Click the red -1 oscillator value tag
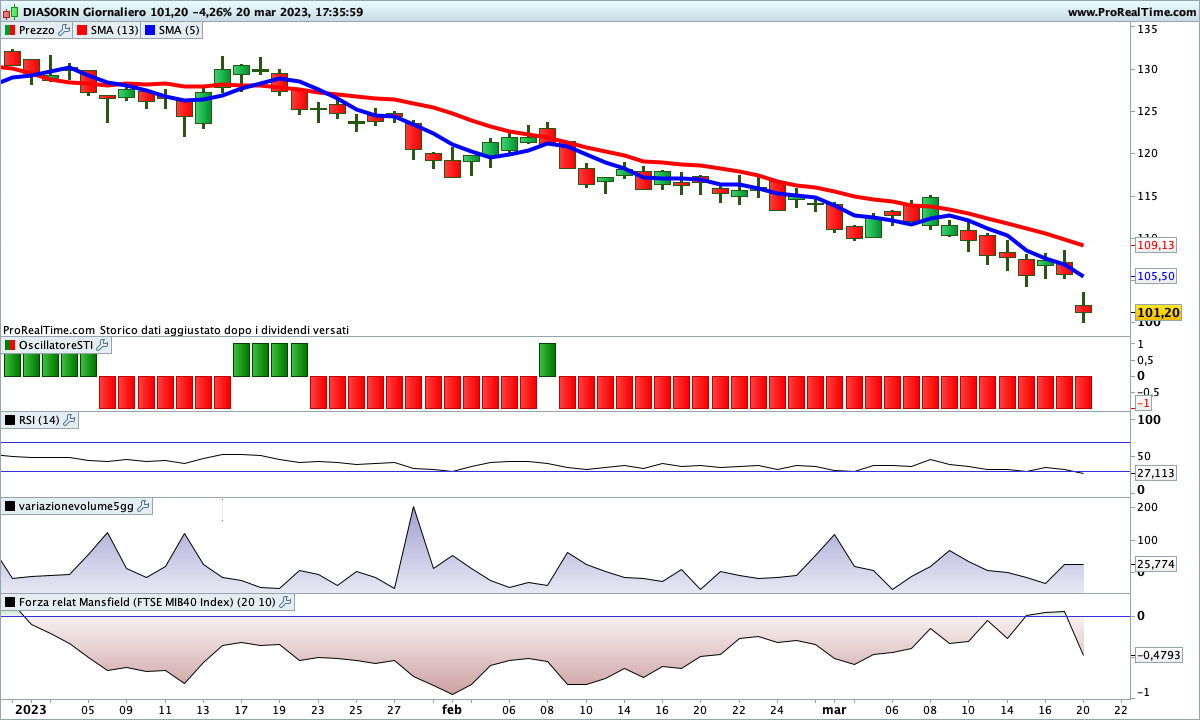The image size is (1200, 720). tap(1143, 403)
